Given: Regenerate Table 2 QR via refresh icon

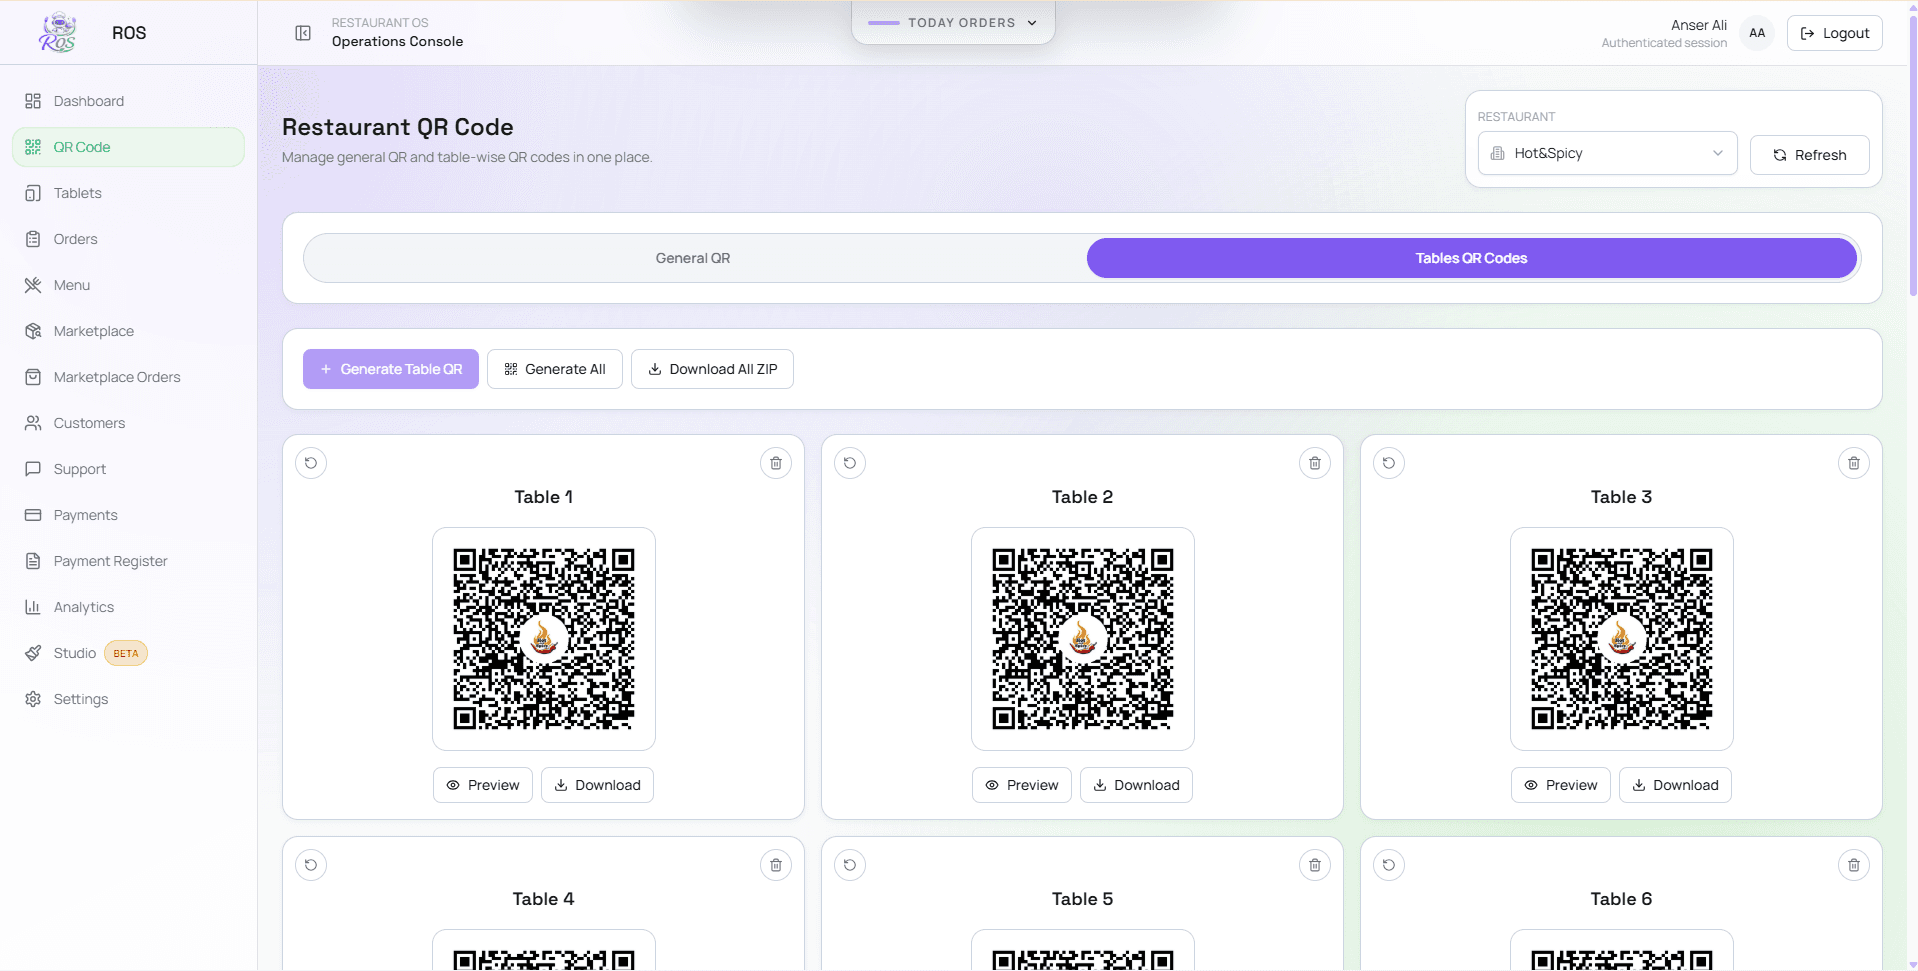Looking at the screenshot, I should coord(850,463).
